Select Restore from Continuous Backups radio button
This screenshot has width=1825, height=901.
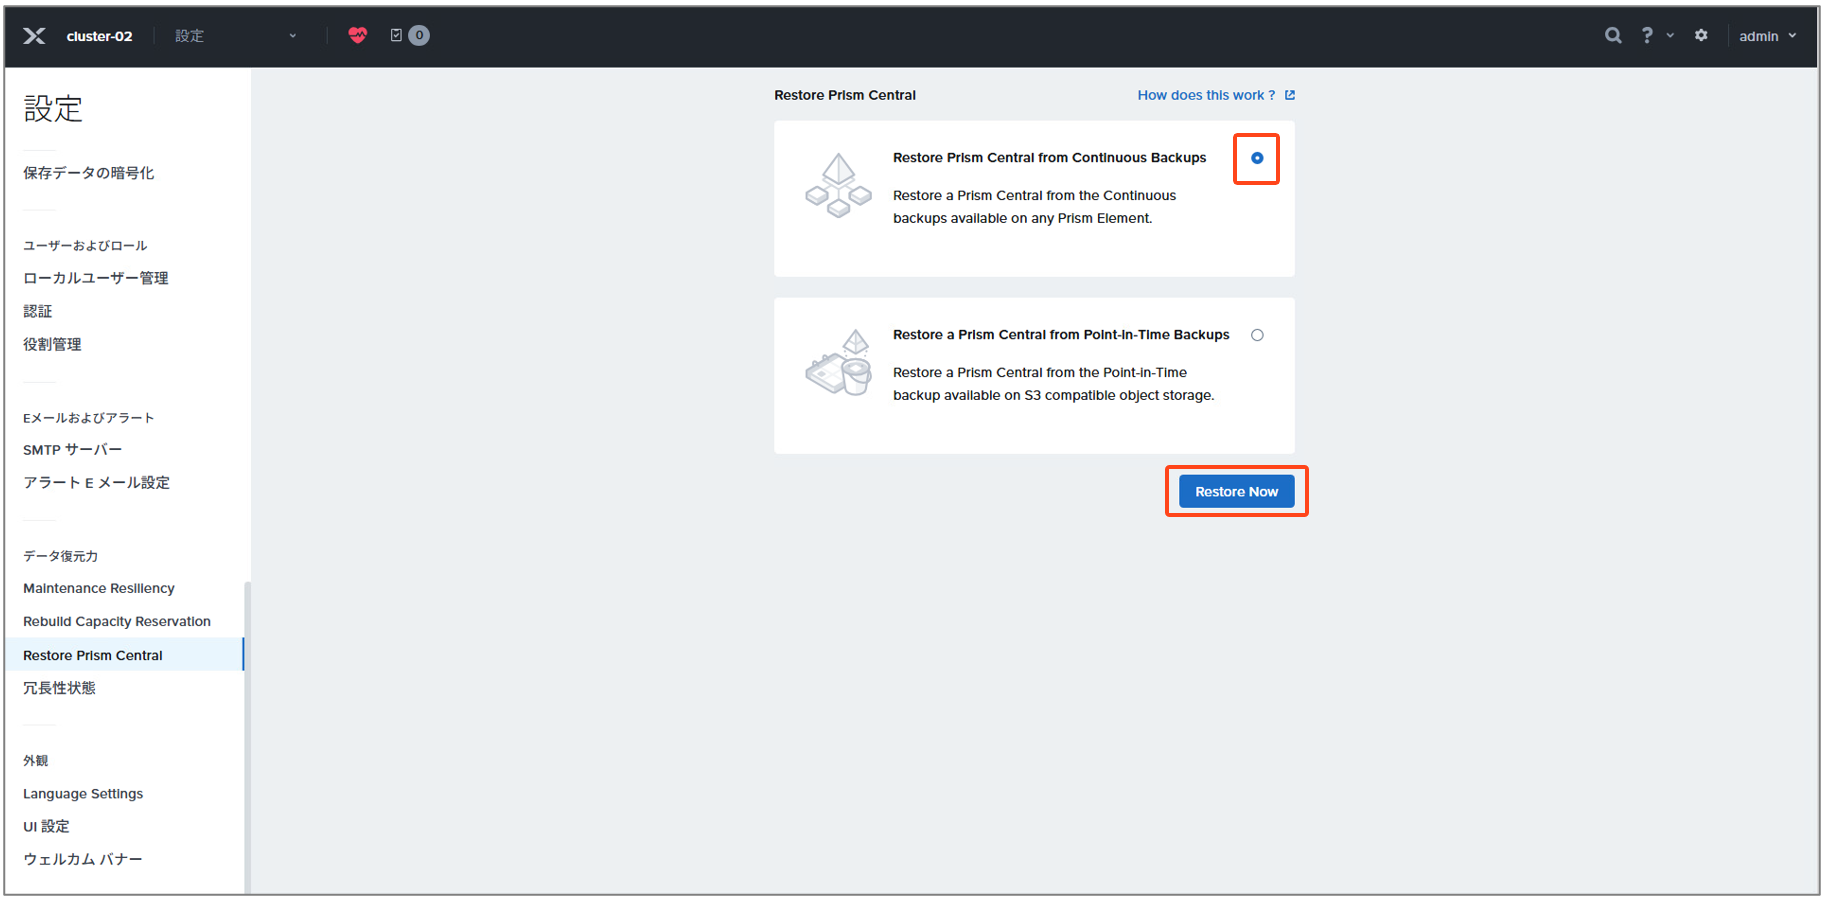tap(1257, 158)
